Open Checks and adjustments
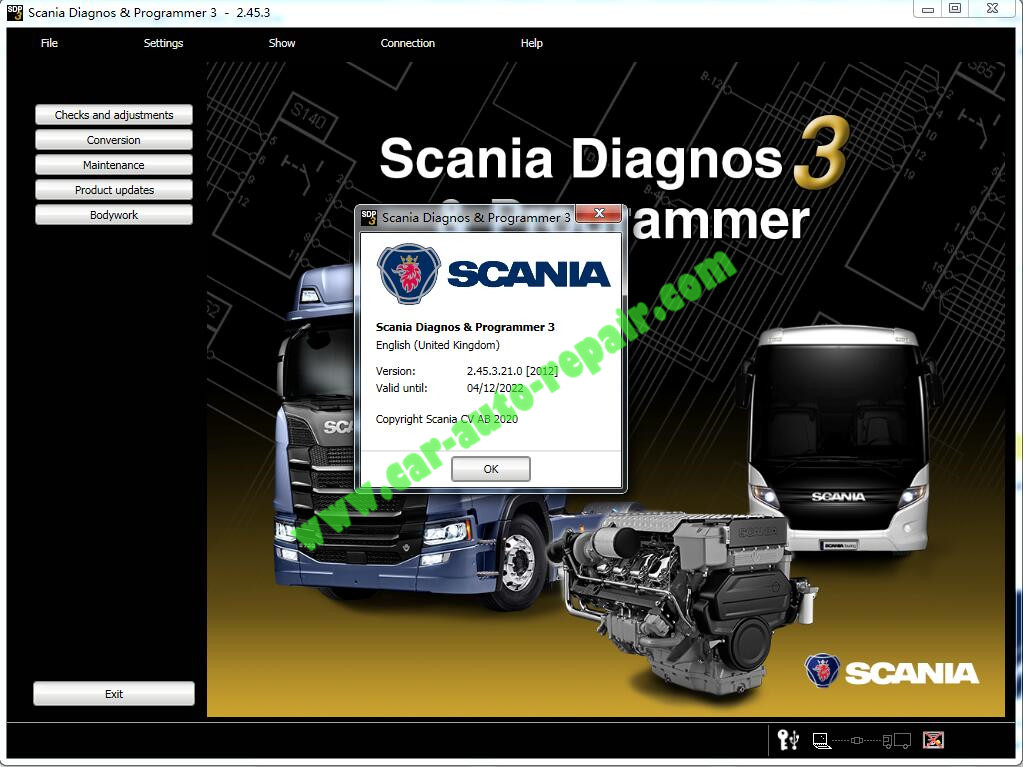The image size is (1023, 767). (x=114, y=115)
